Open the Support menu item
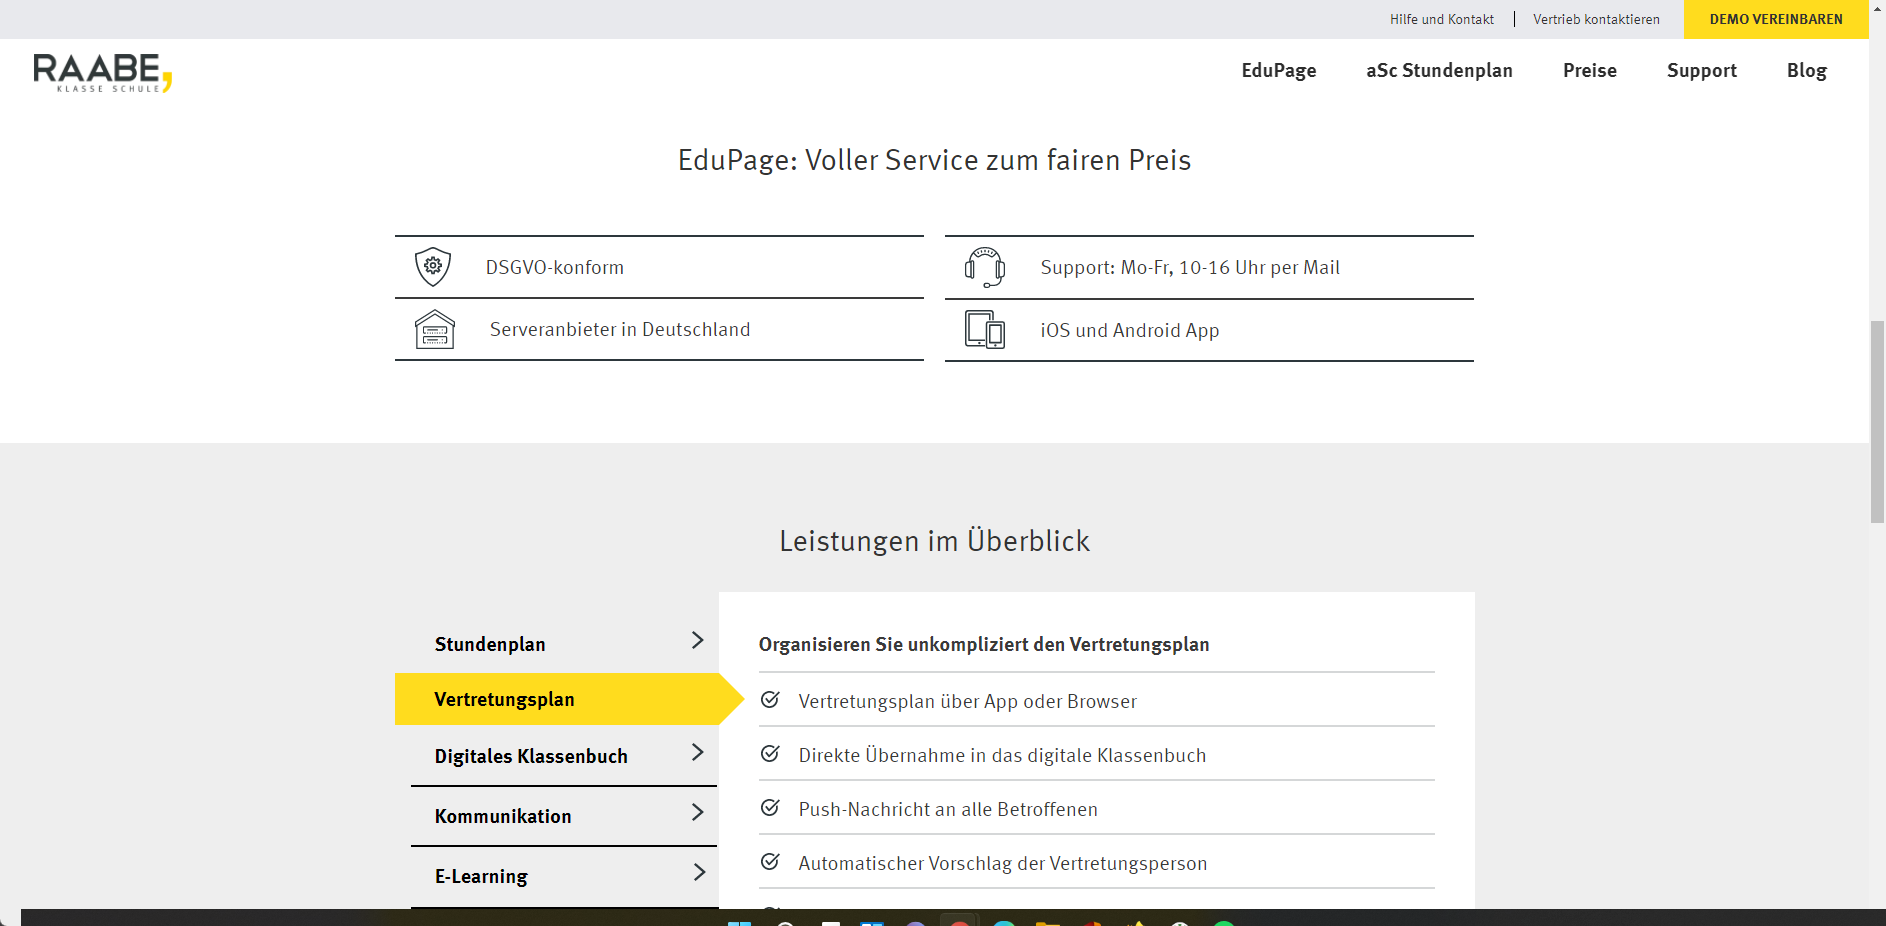The width and height of the screenshot is (1886, 926). pos(1702,70)
